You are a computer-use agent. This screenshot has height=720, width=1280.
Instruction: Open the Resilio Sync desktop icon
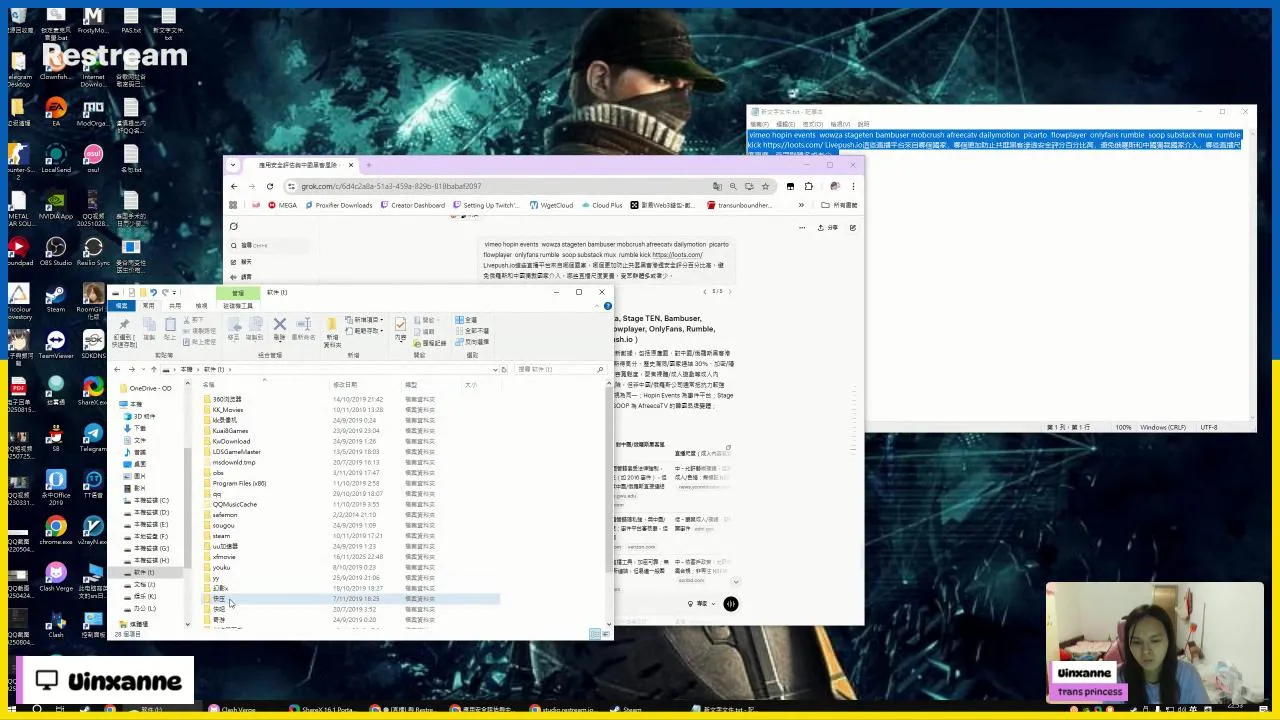click(93, 249)
